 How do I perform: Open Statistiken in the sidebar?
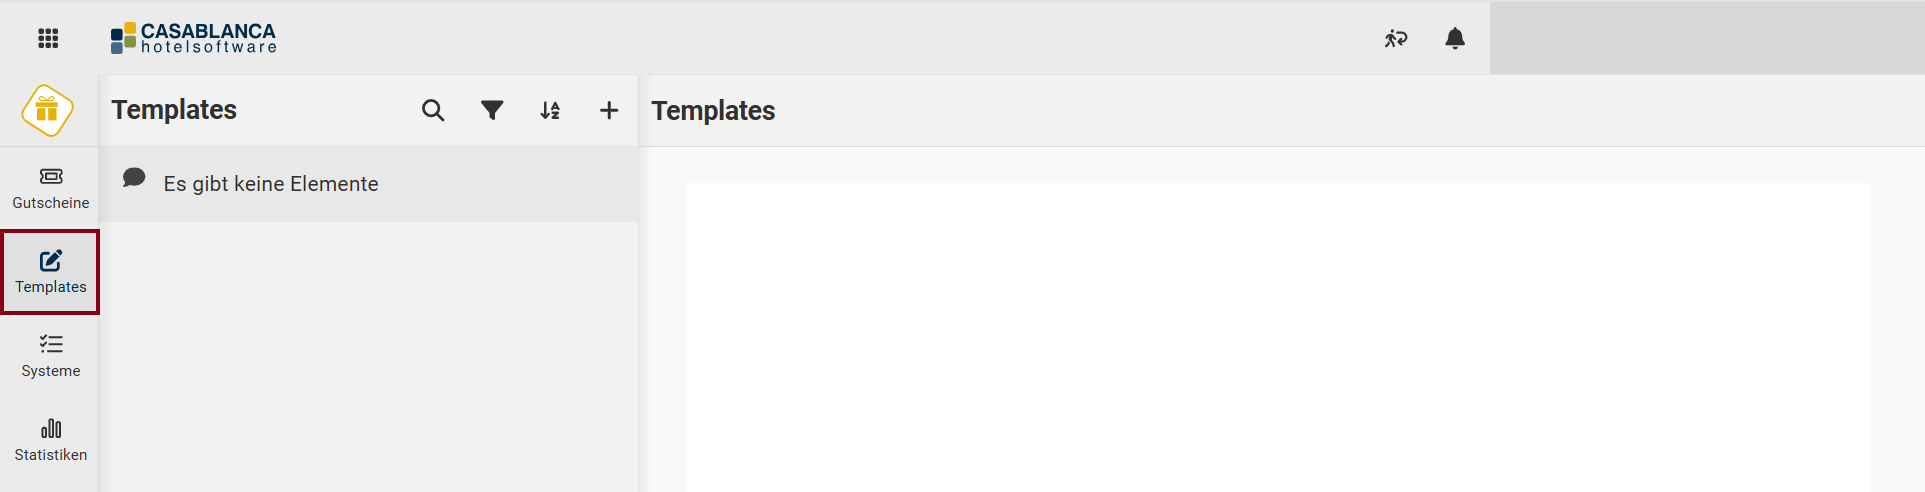[x=50, y=440]
